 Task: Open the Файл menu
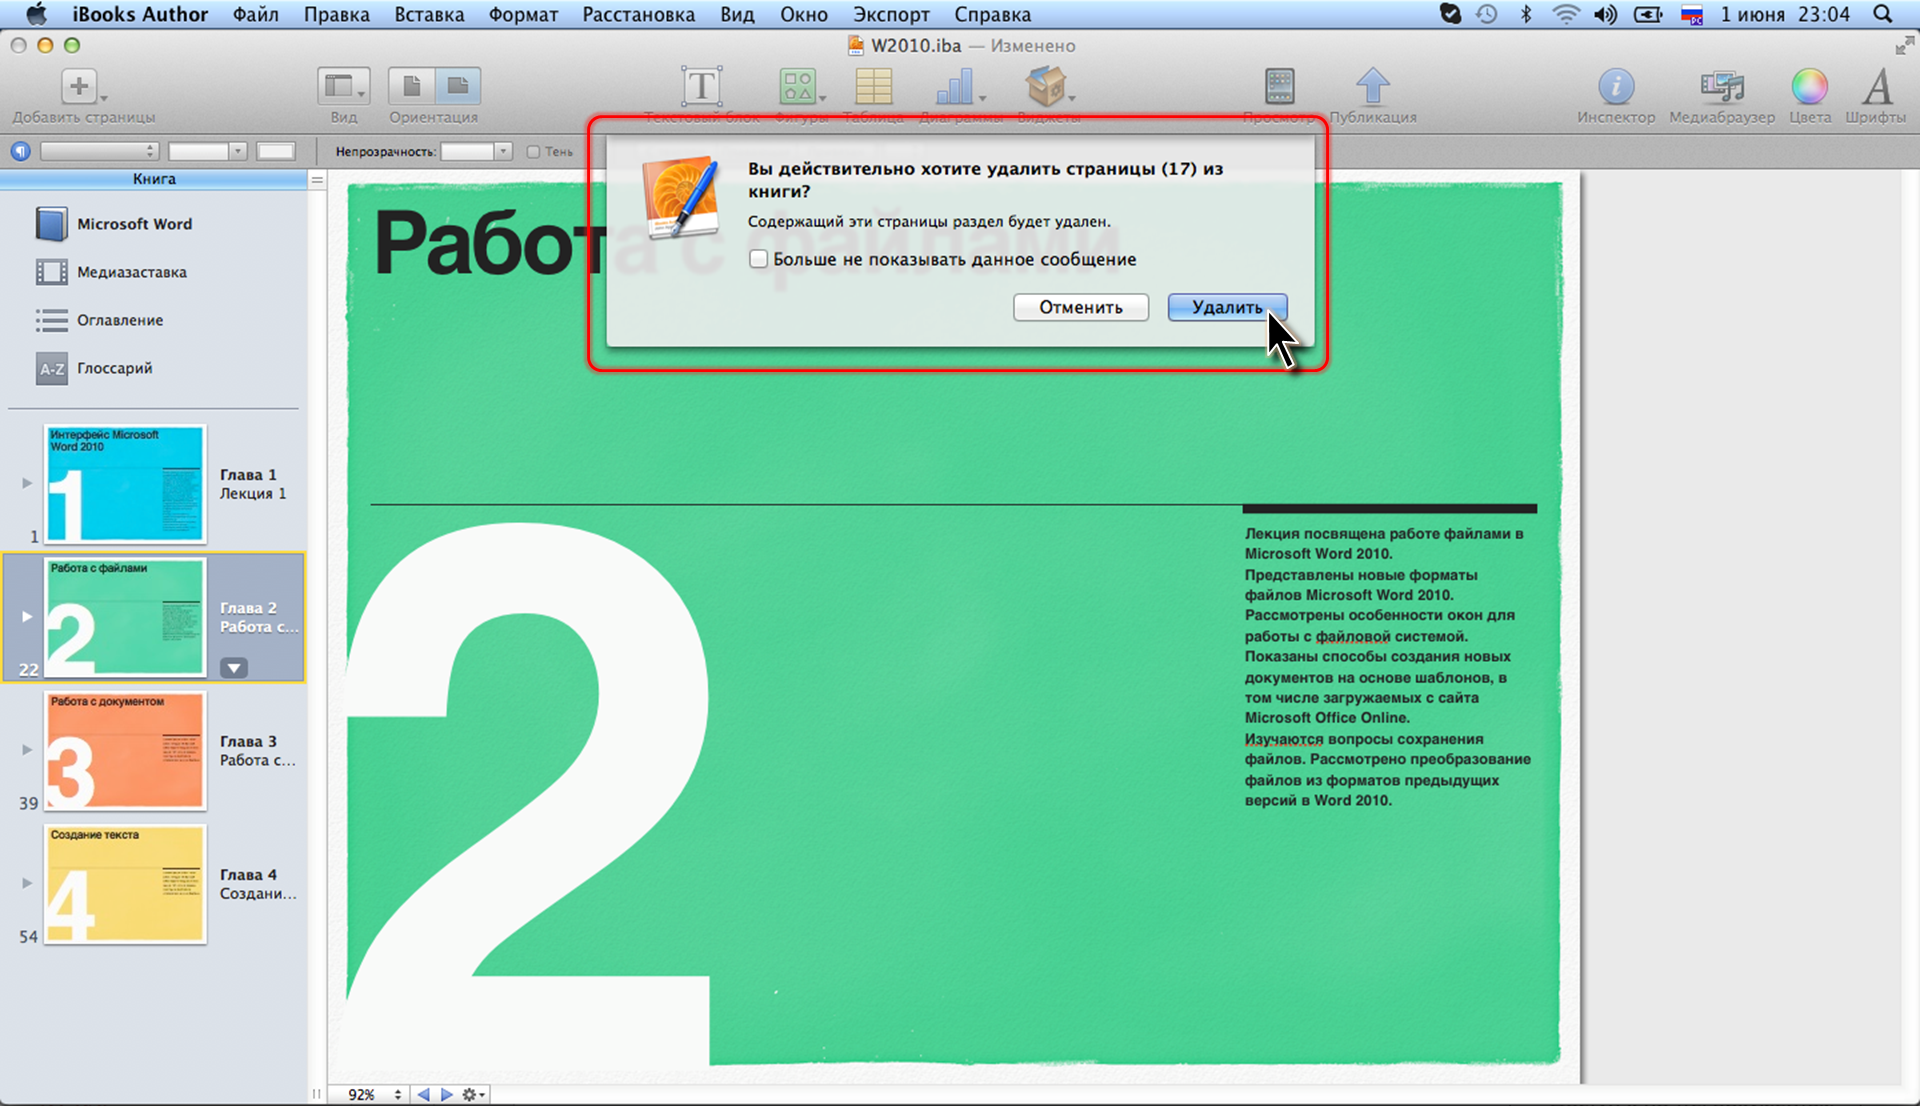tap(256, 14)
